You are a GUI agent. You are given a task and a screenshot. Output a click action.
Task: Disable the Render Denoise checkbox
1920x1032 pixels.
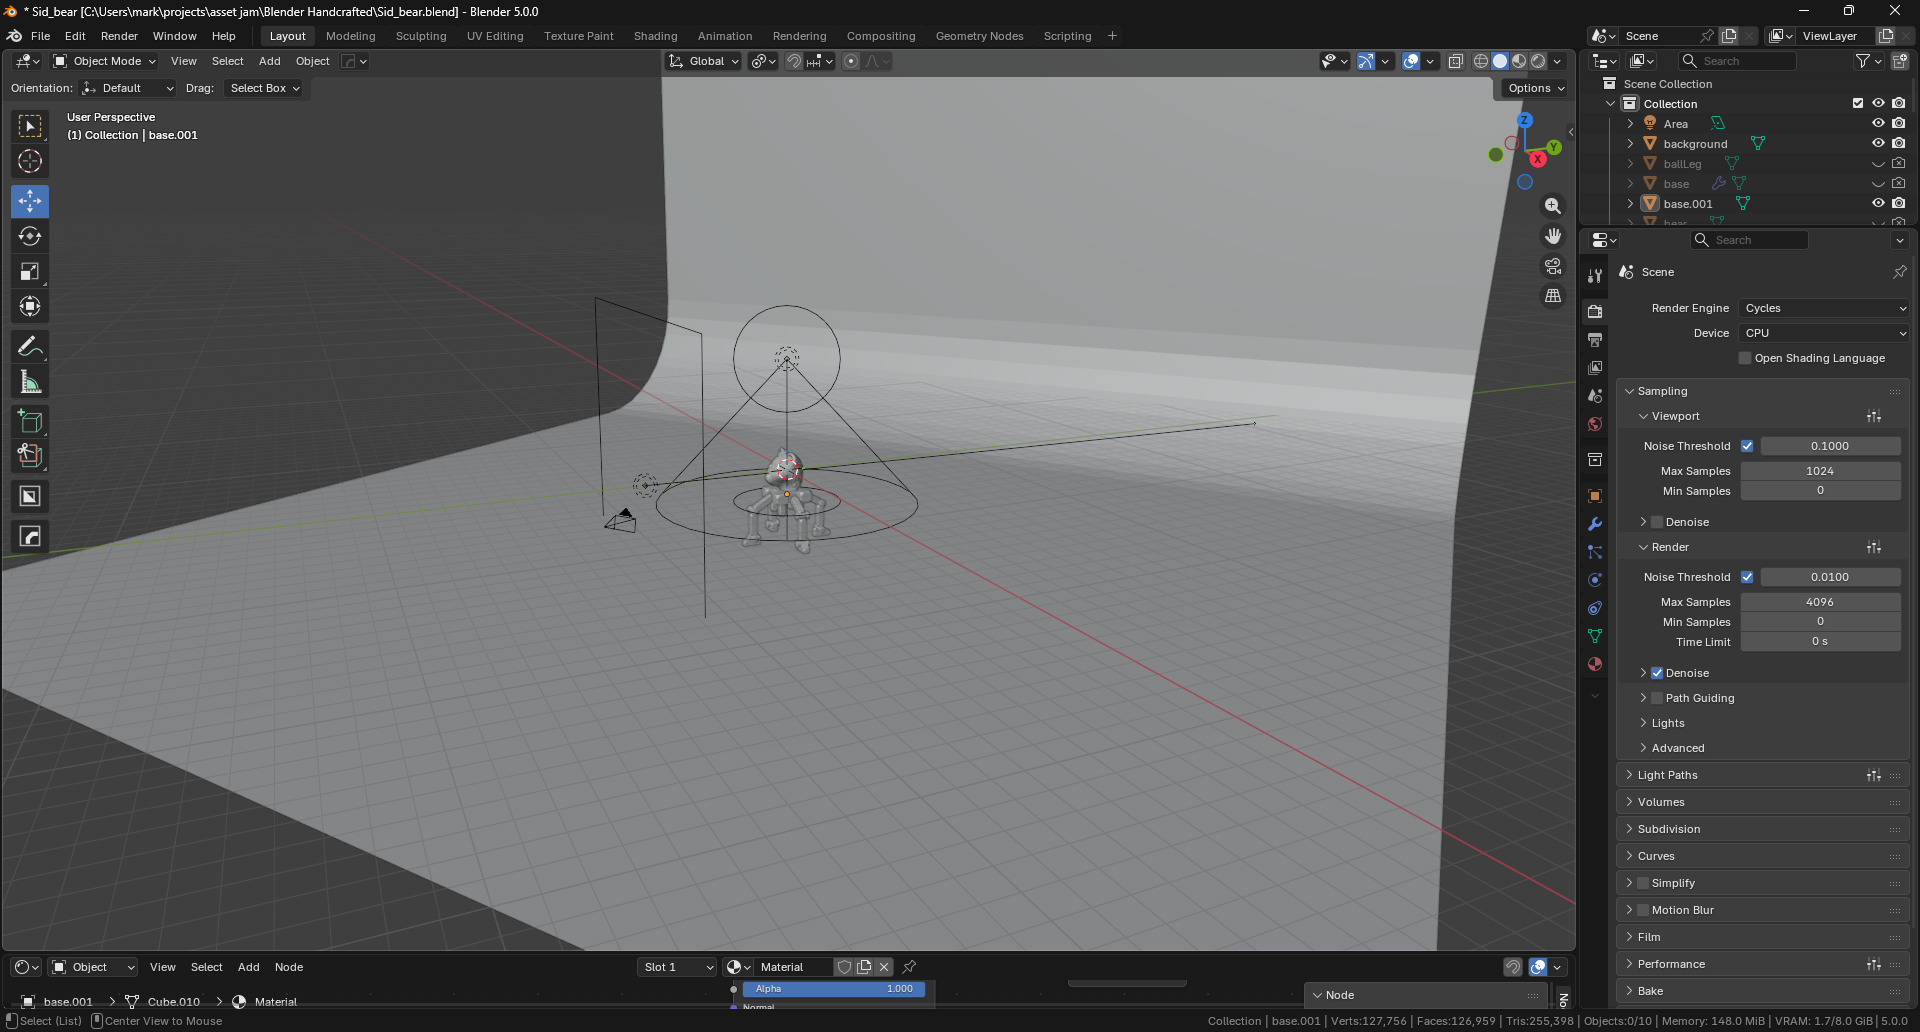pos(1657,673)
